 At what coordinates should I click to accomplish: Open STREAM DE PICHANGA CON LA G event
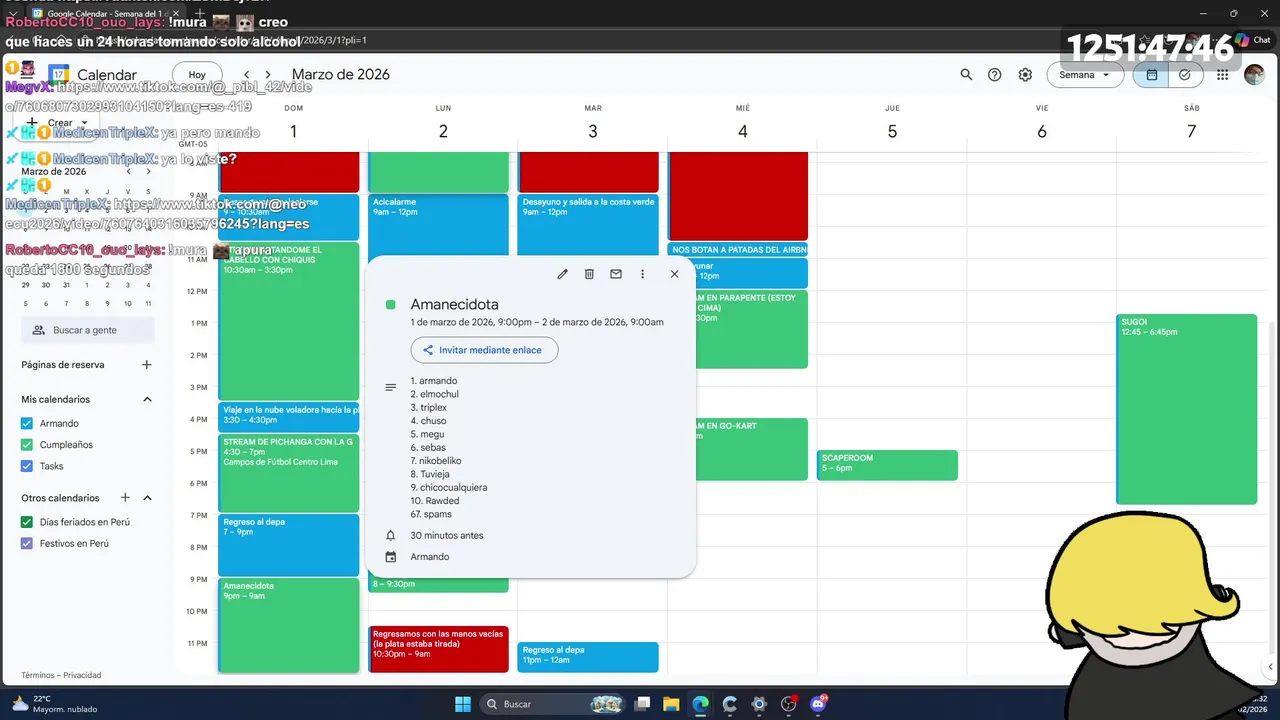tap(289, 473)
